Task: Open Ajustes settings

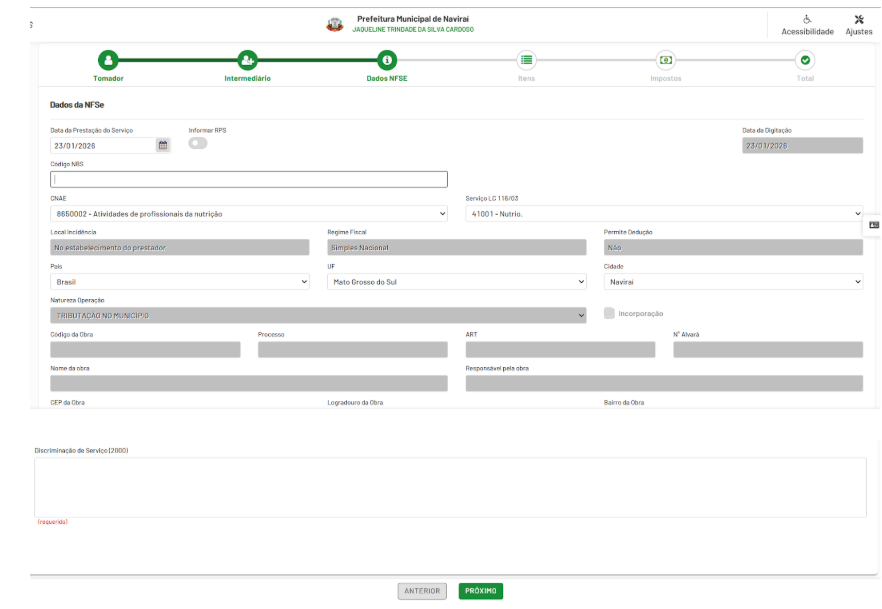Action: [859, 25]
